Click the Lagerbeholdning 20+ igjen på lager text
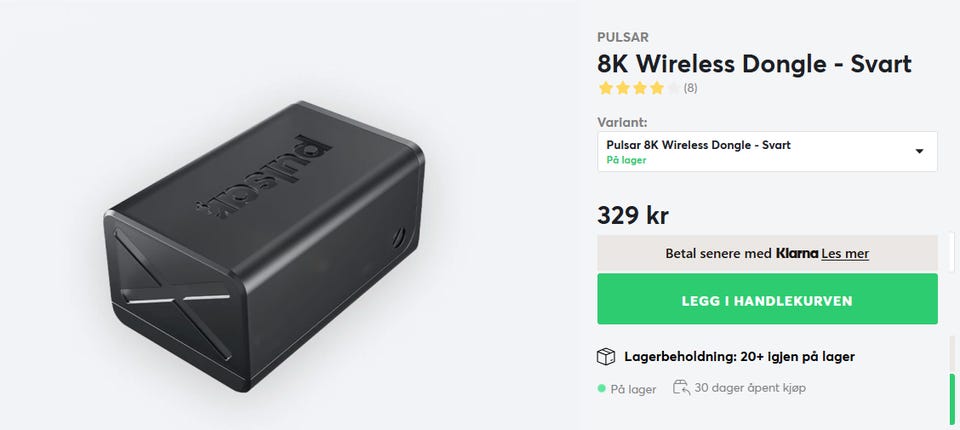Image resolution: width=960 pixels, height=430 pixels. click(740, 356)
